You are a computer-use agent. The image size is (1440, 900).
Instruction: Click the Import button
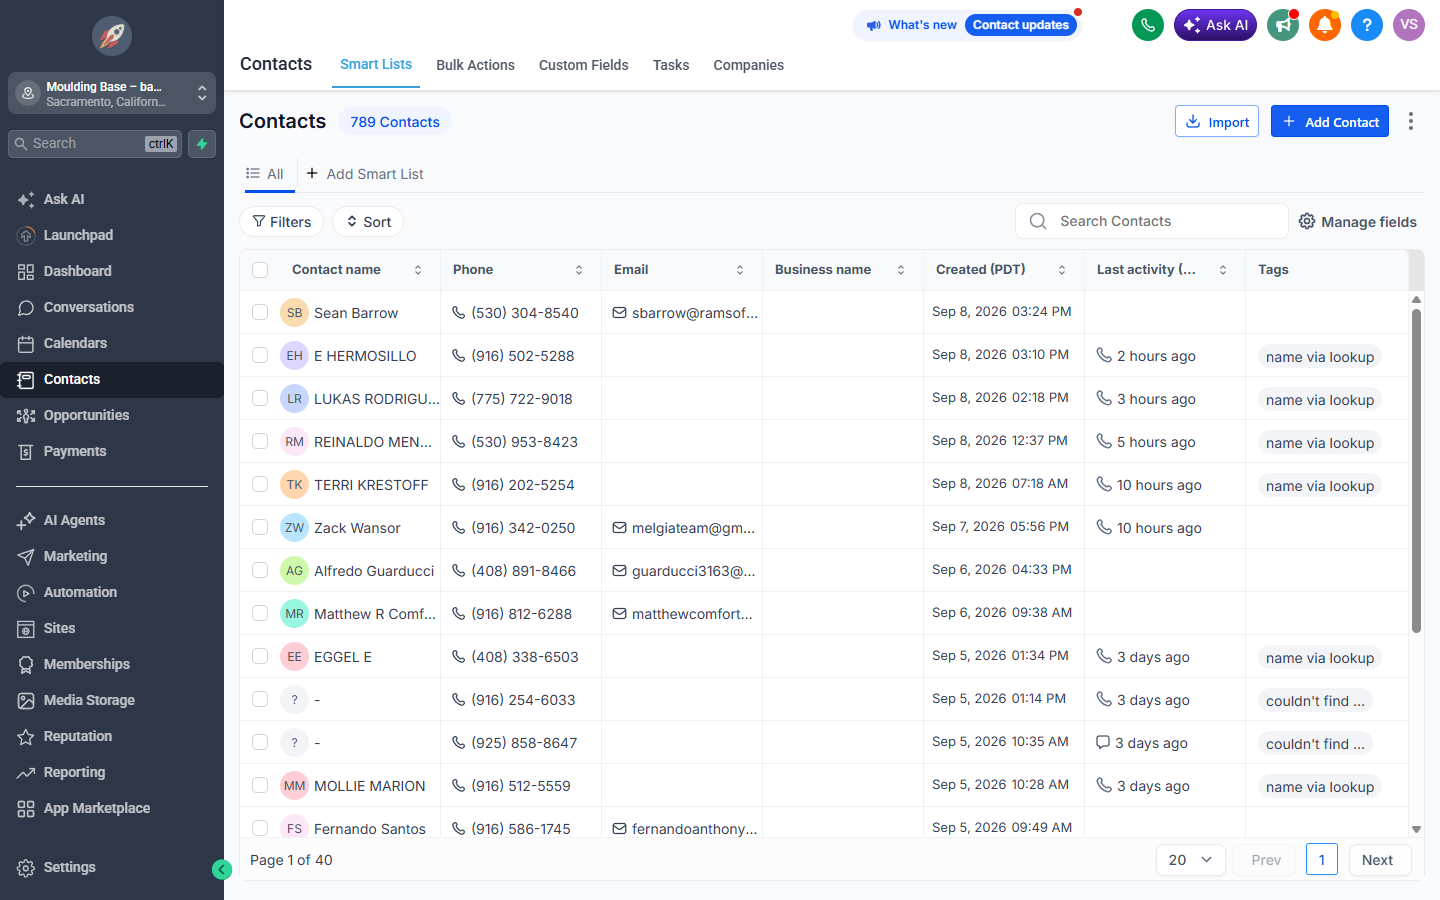[x=1217, y=121]
